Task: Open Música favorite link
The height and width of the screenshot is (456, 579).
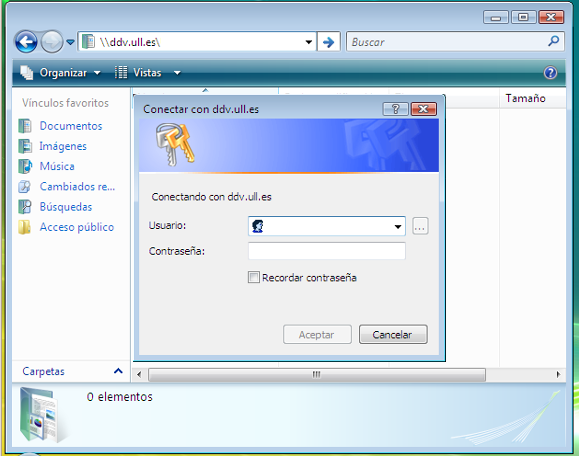Action: click(x=57, y=166)
